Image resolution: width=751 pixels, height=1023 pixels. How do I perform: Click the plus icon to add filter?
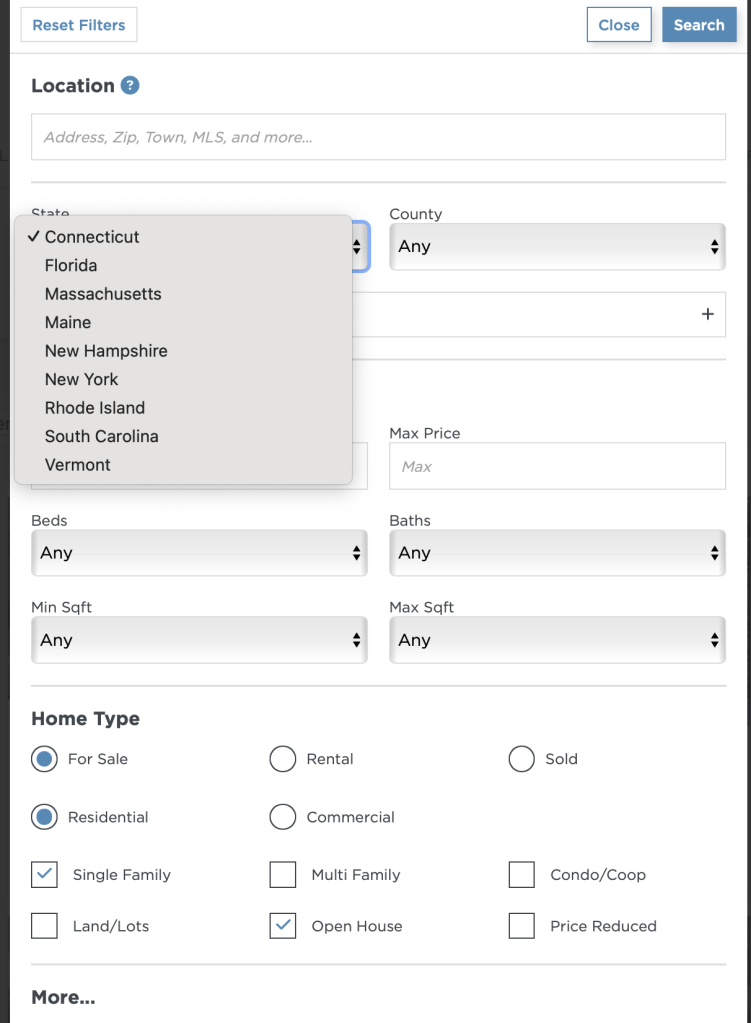pyautogui.click(x=708, y=314)
